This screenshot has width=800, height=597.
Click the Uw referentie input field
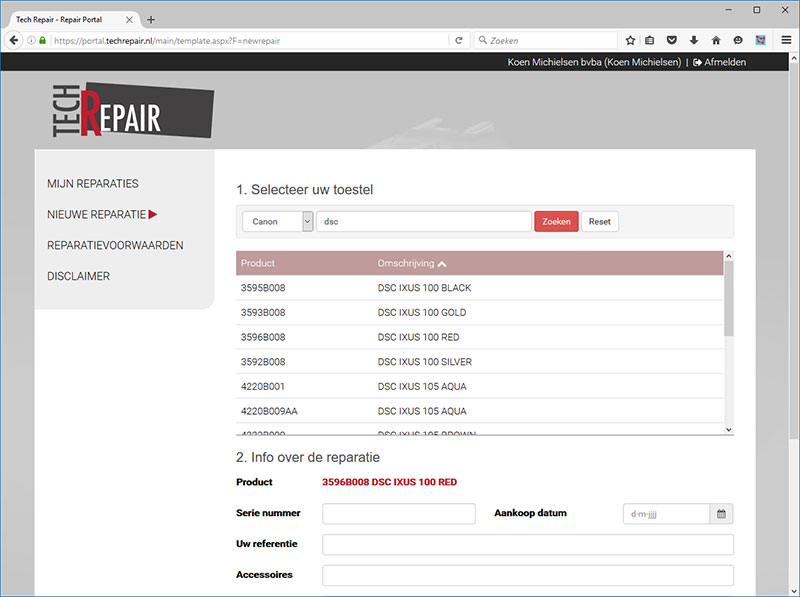pyautogui.click(x=528, y=544)
